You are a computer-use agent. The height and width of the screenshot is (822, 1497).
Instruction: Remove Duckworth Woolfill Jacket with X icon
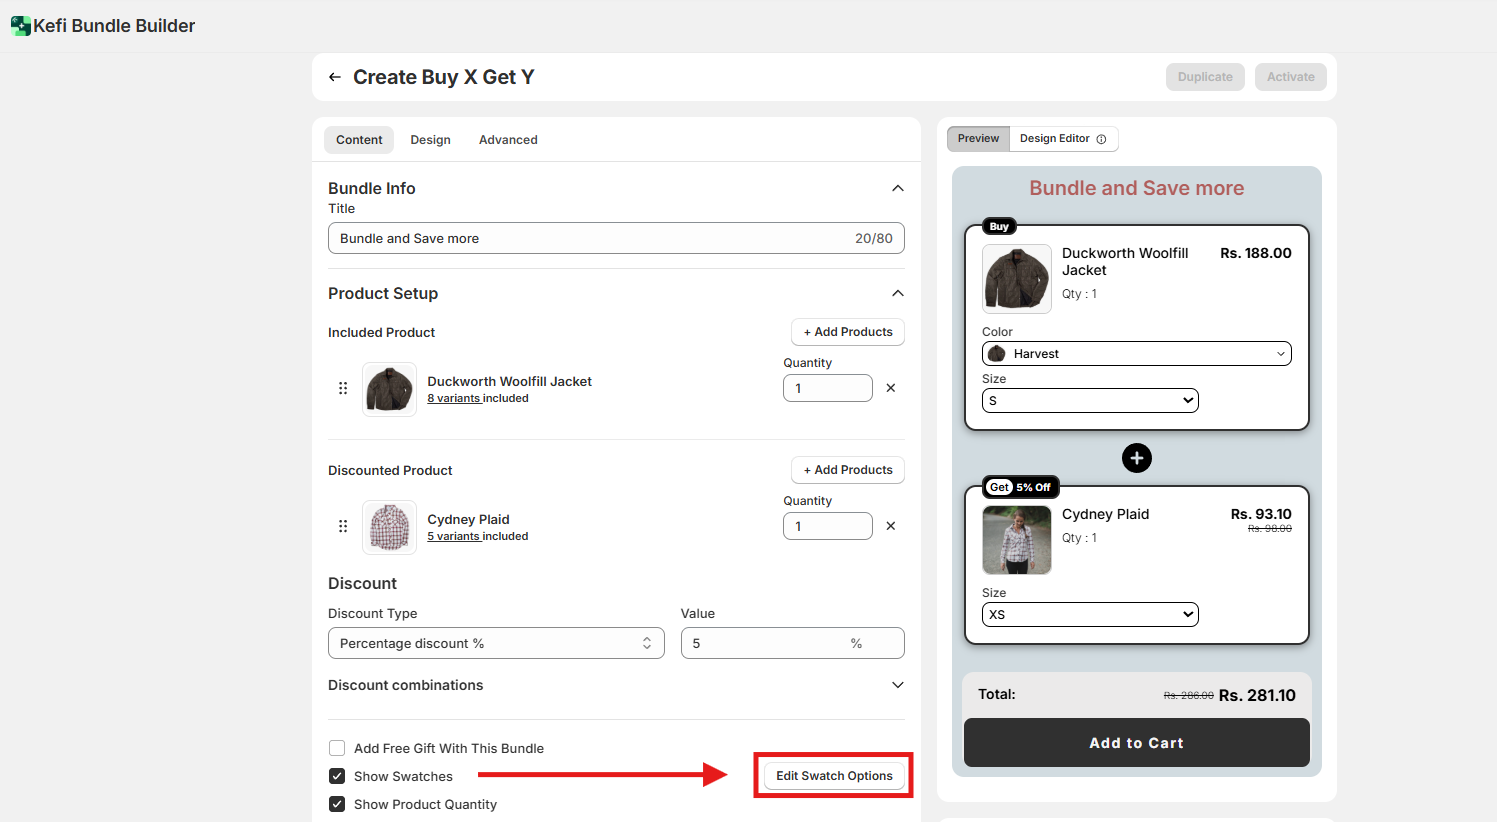(x=891, y=388)
